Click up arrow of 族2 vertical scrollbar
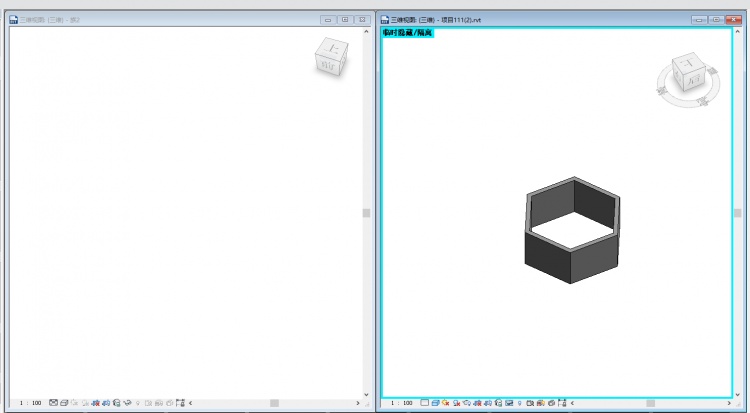This screenshot has width=750, height=413. [366, 32]
